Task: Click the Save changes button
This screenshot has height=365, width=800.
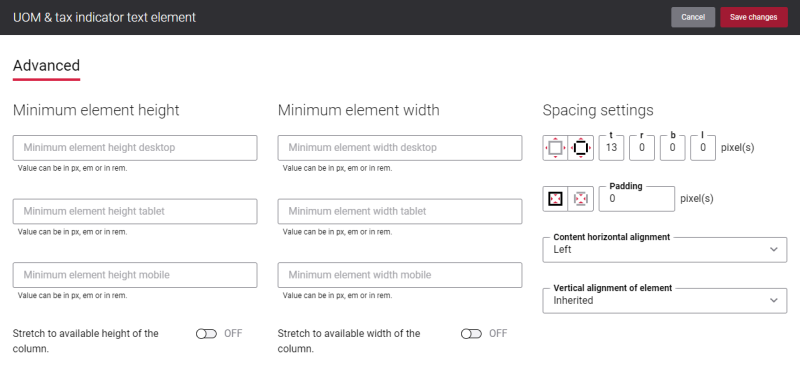Action: pos(754,17)
